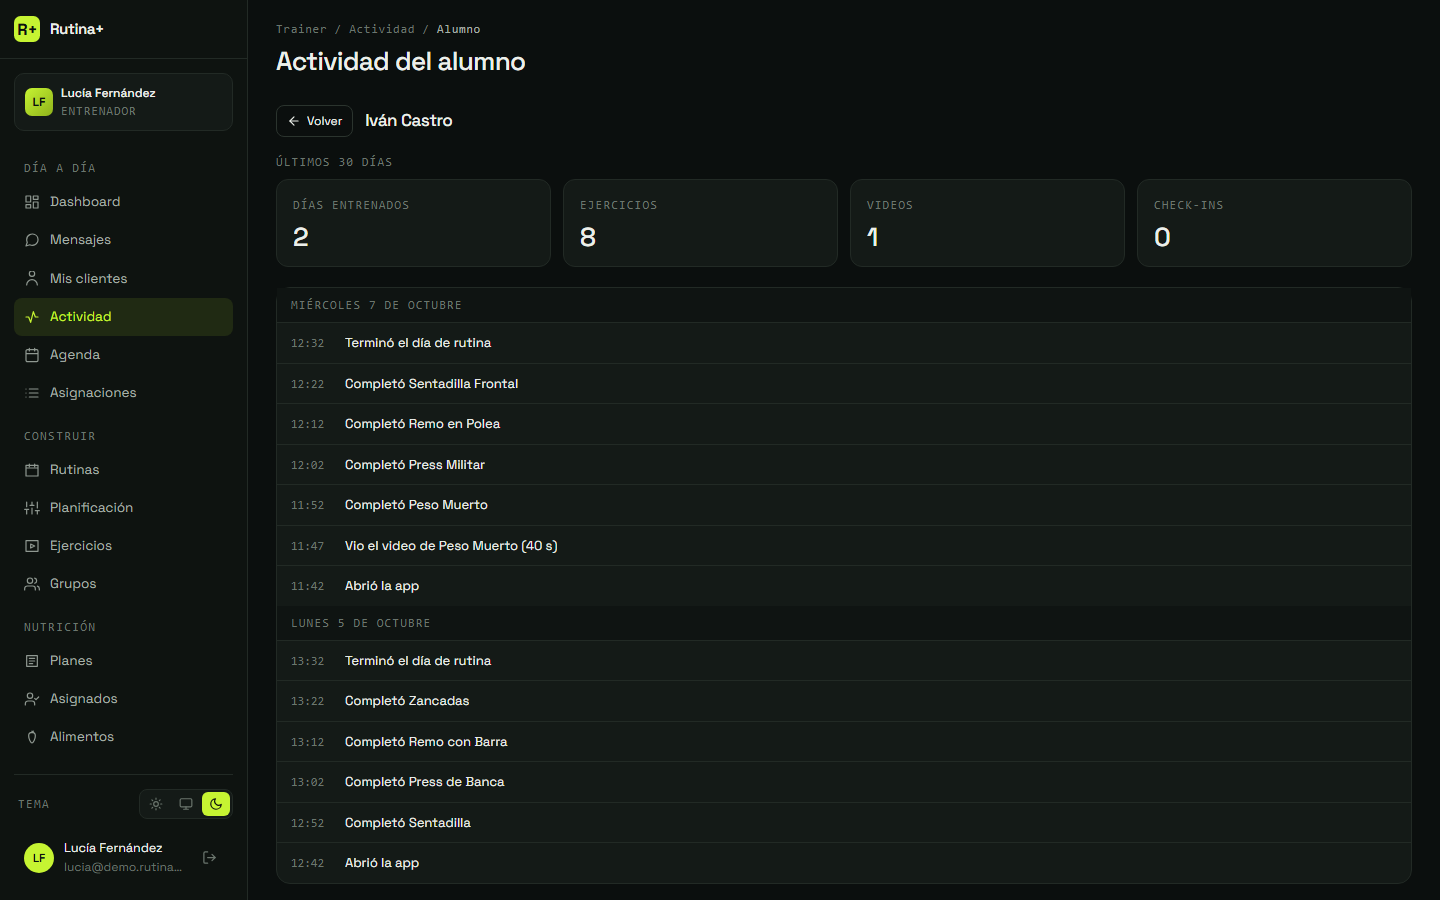Select 12:32 'Terminó el día de rutina'
Screen dimensions: 1440x900
pos(844,343)
